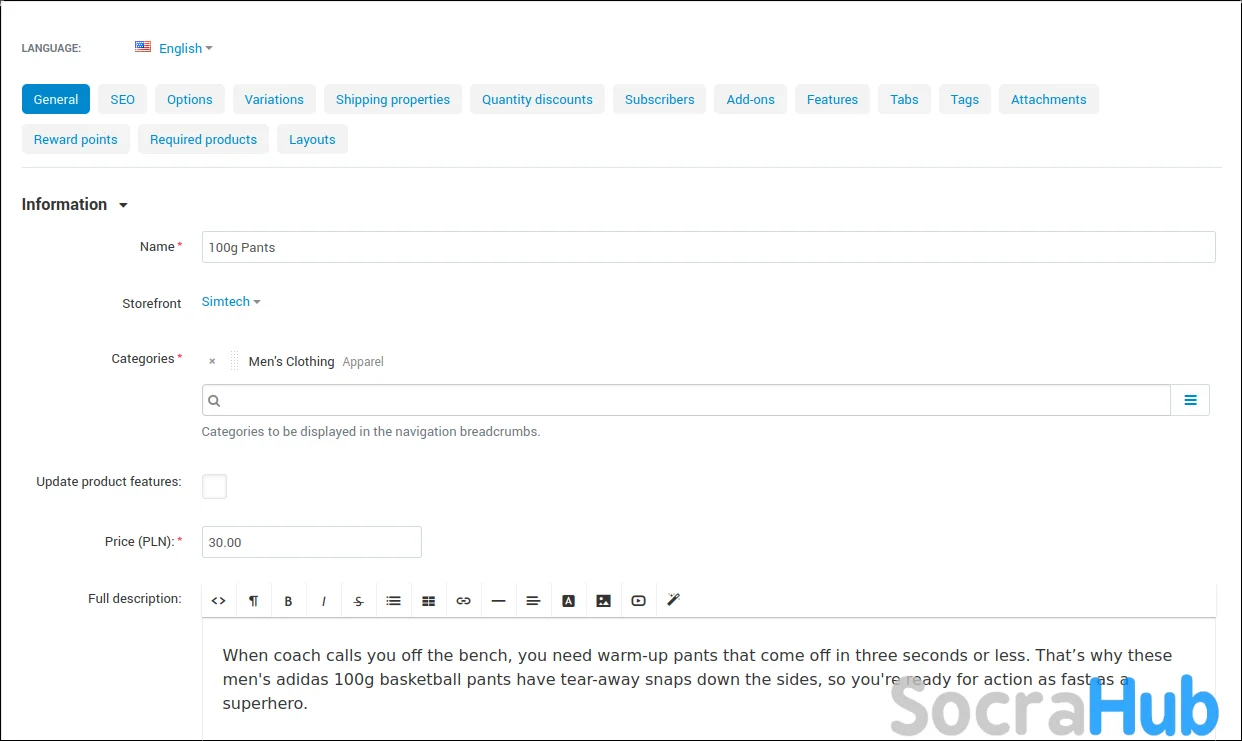The width and height of the screenshot is (1242, 741).
Task: Open the Layouts tab
Action: point(312,139)
